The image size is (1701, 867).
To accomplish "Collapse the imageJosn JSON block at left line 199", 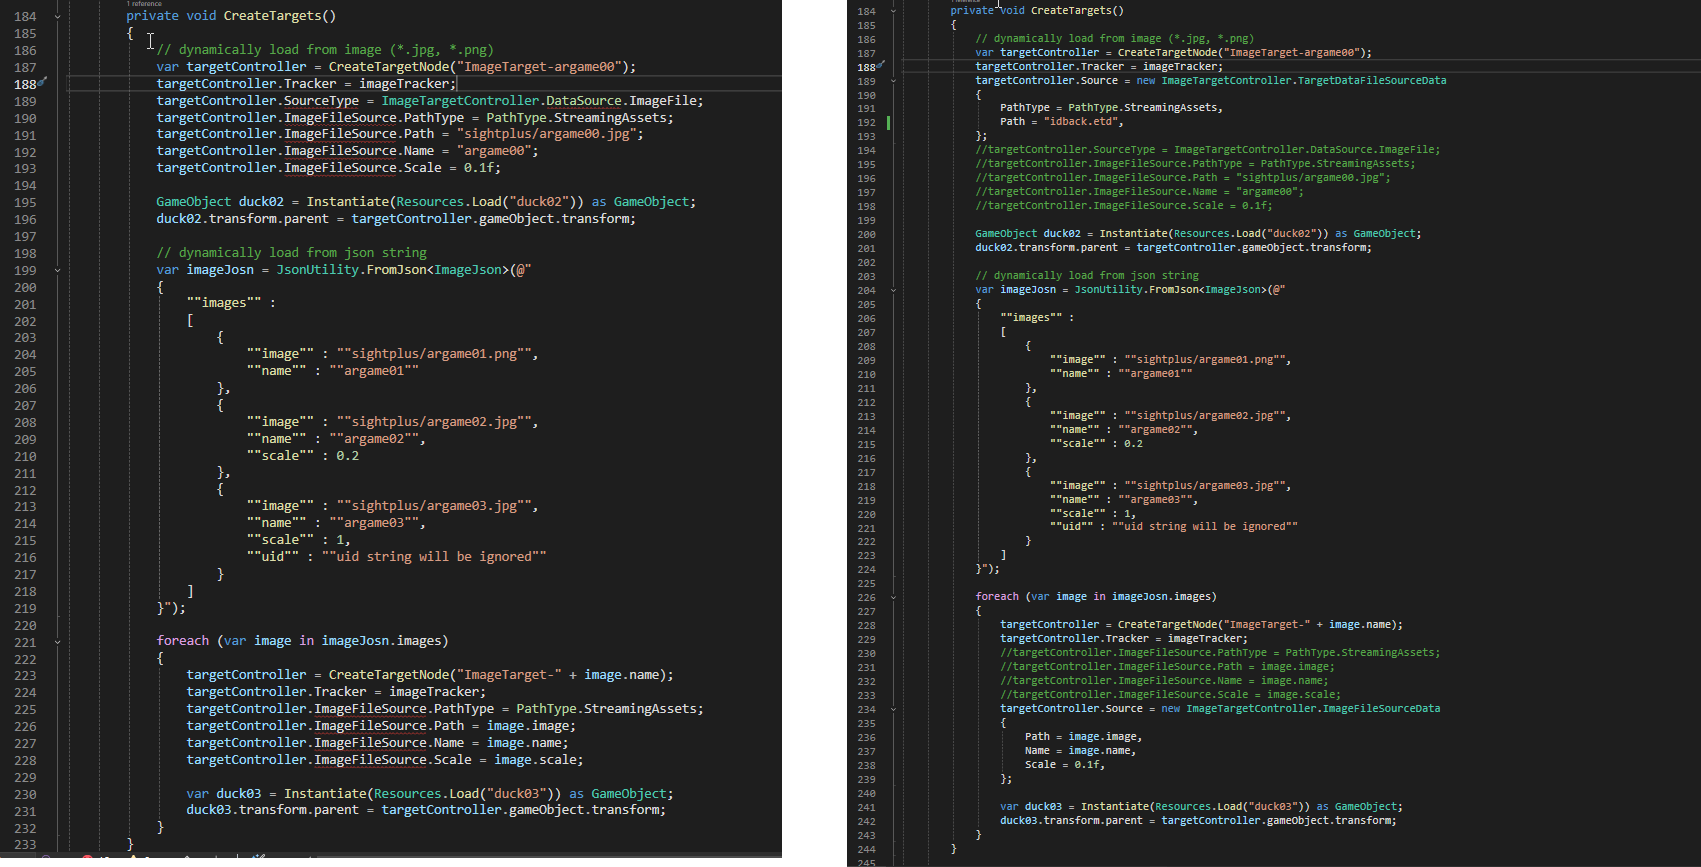I will pos(57,270).
